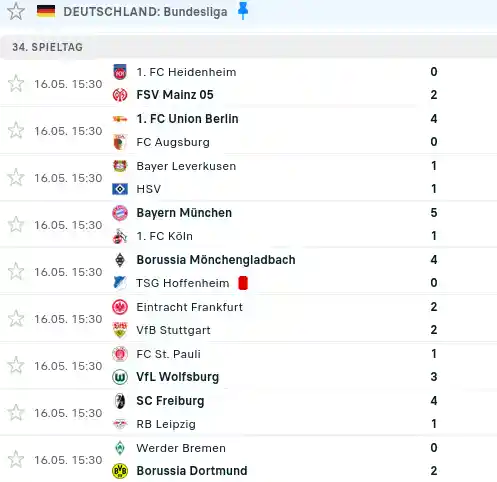
Task: Toggle favorite star for Heidenheim vs Mainz match
Action: (x=16, y=83)
